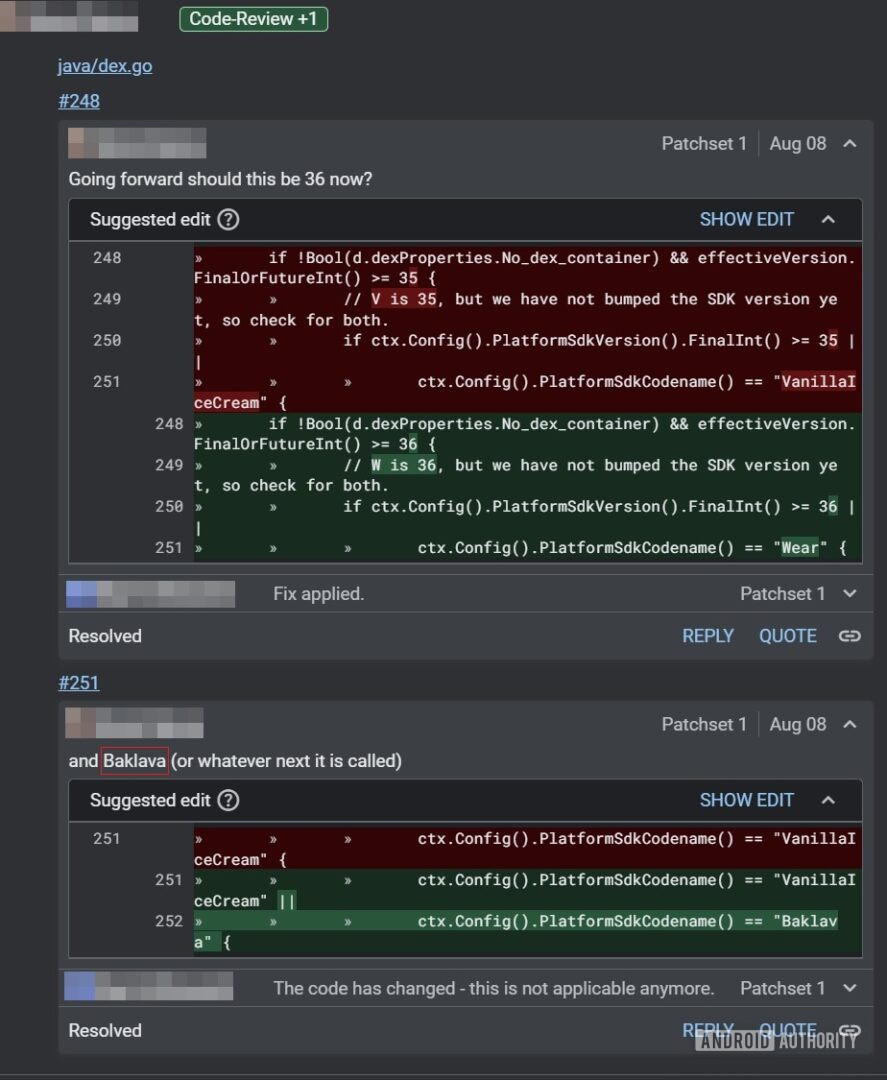The width and height of the screenshot is (887, 1080).
Task: Collapse the second Suggested edit diff
Action: pyautogui.click(x=828, y=800)
